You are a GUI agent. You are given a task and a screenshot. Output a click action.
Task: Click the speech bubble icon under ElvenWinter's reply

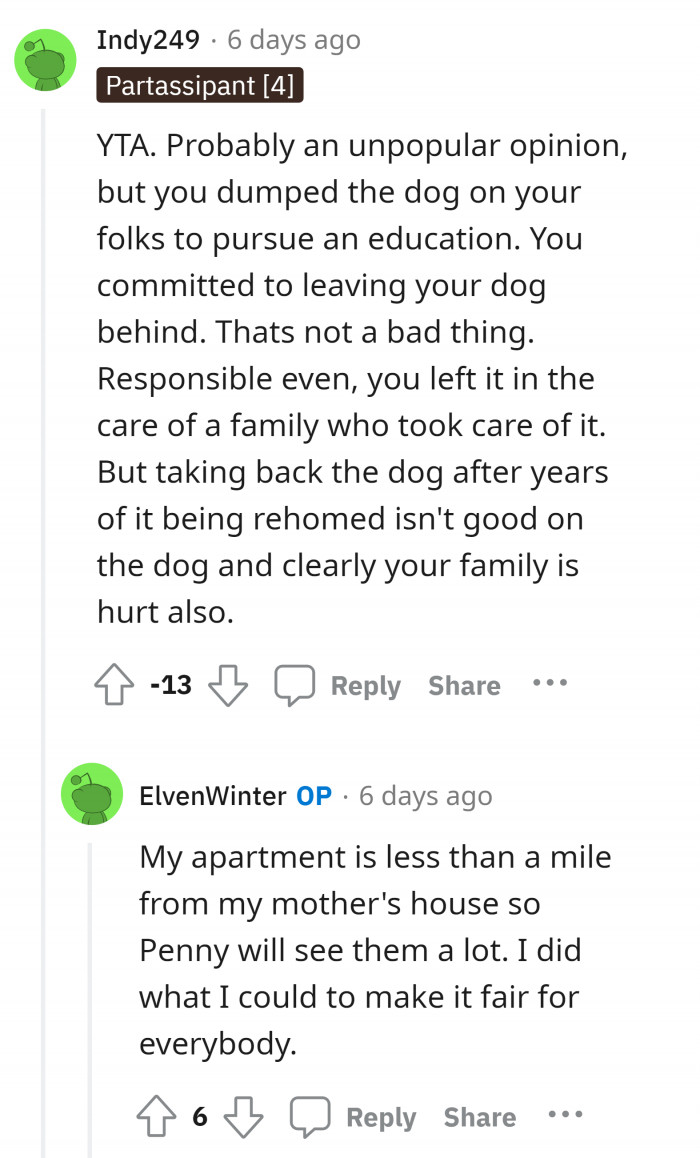coord(310,1117)
